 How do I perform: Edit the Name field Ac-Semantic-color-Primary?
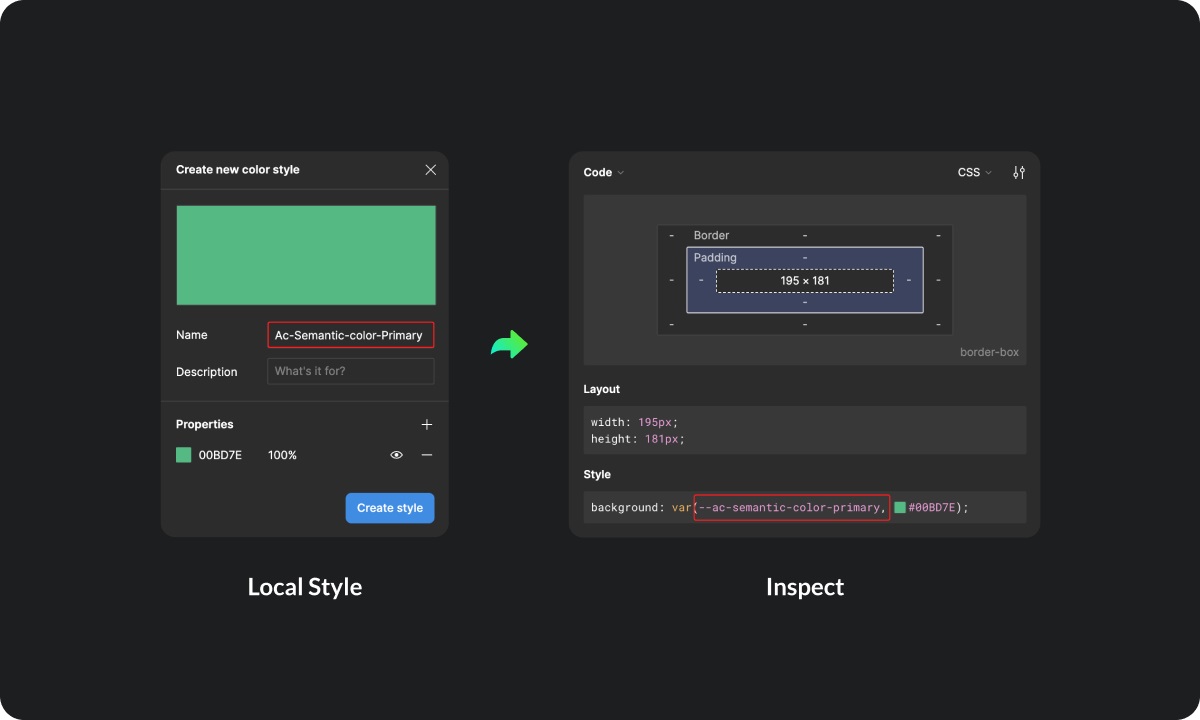[351, 335]
